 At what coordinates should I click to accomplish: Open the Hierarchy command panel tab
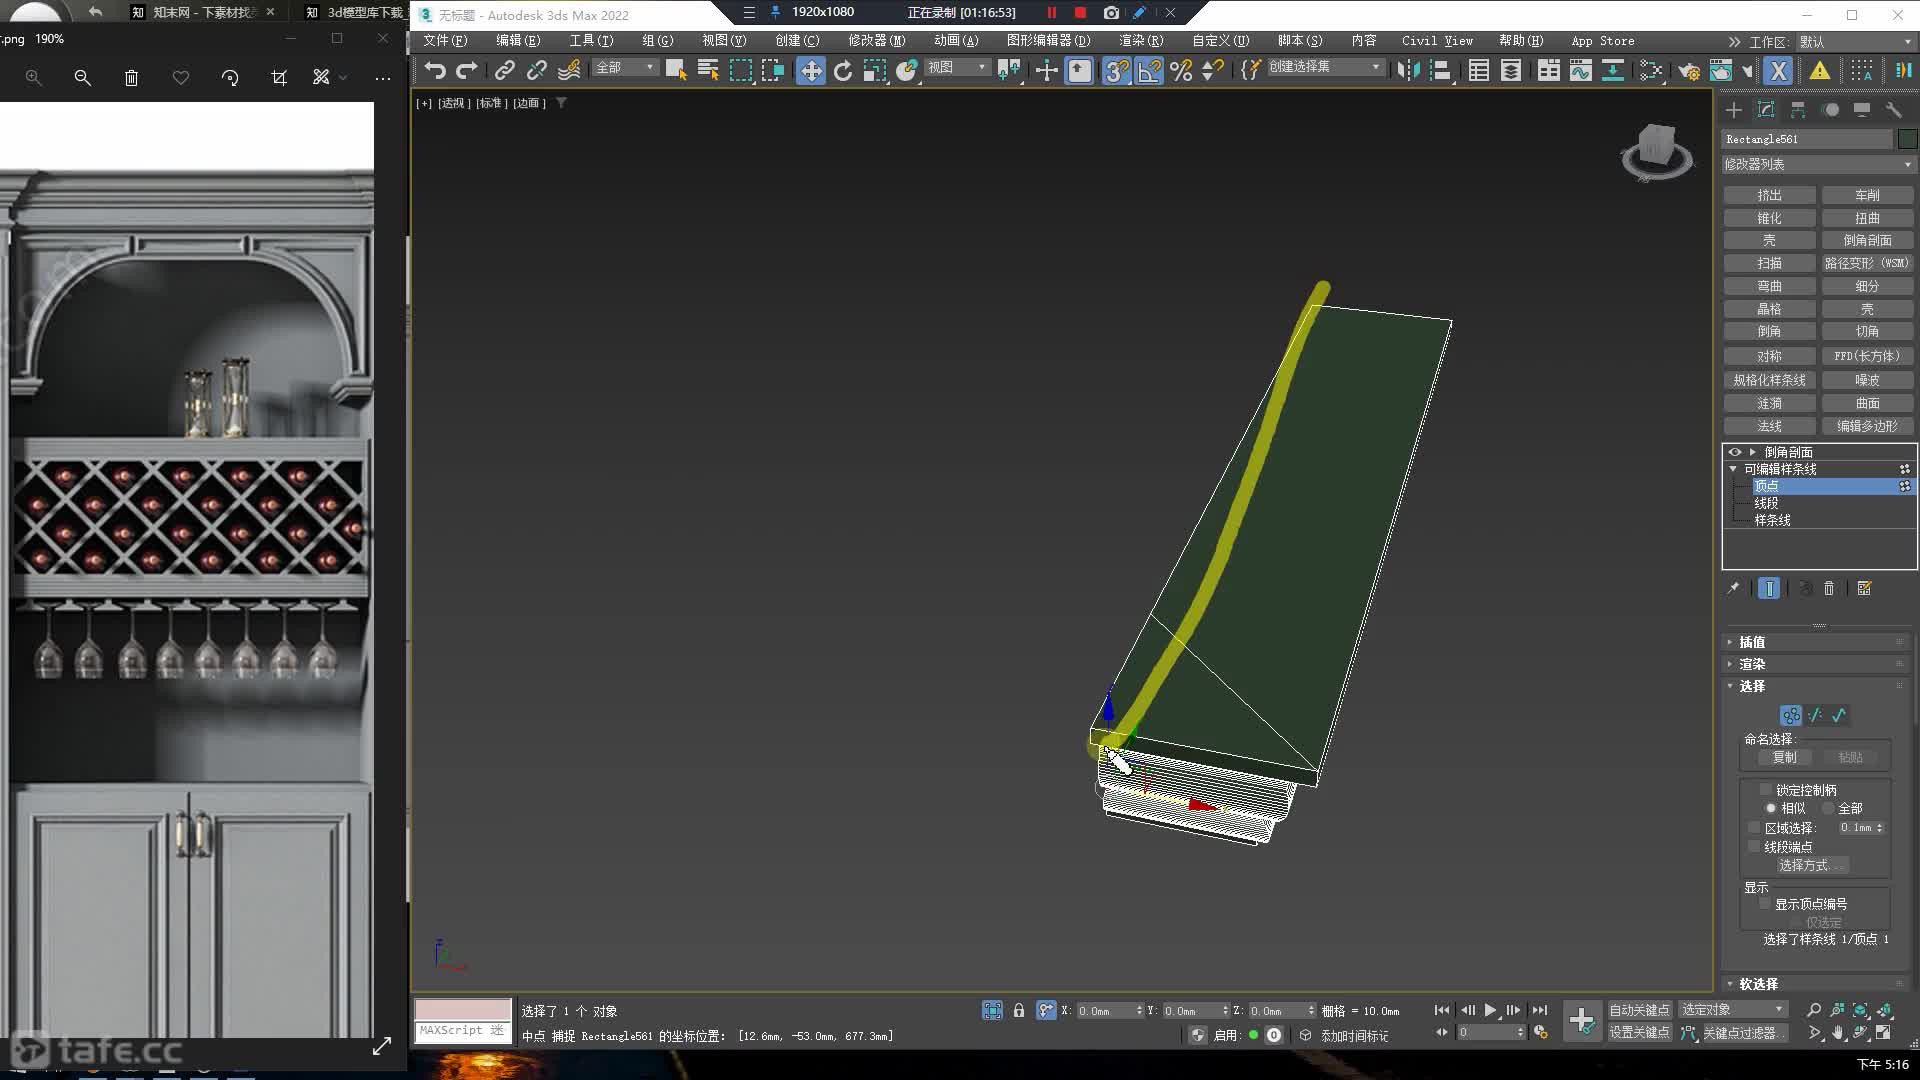coord(1798,110)
